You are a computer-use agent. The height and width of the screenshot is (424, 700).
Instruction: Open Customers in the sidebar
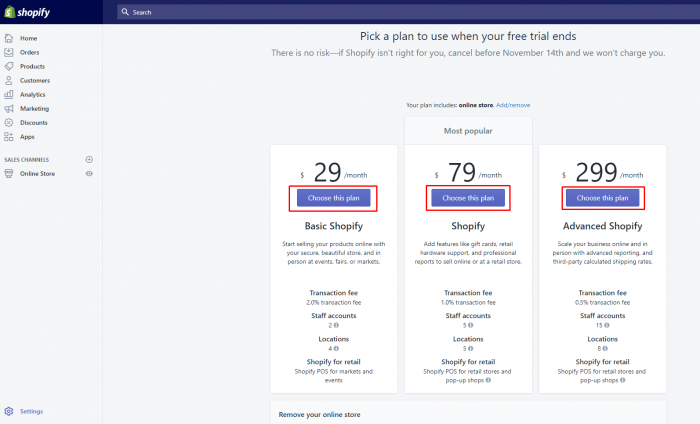(x=35, y=80)
